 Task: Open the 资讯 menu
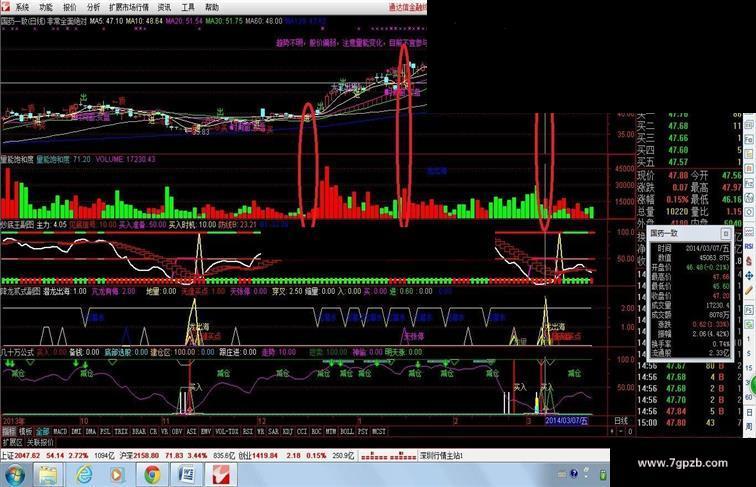164,7
